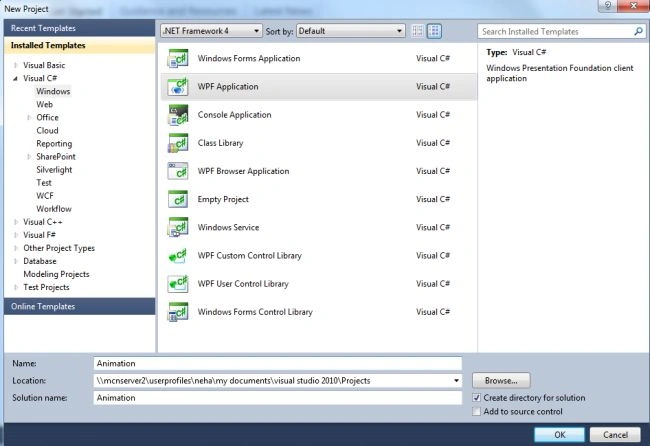Open the Online Templates section
The width and height of the screenshot is (650, 446).
pos(80,306)
